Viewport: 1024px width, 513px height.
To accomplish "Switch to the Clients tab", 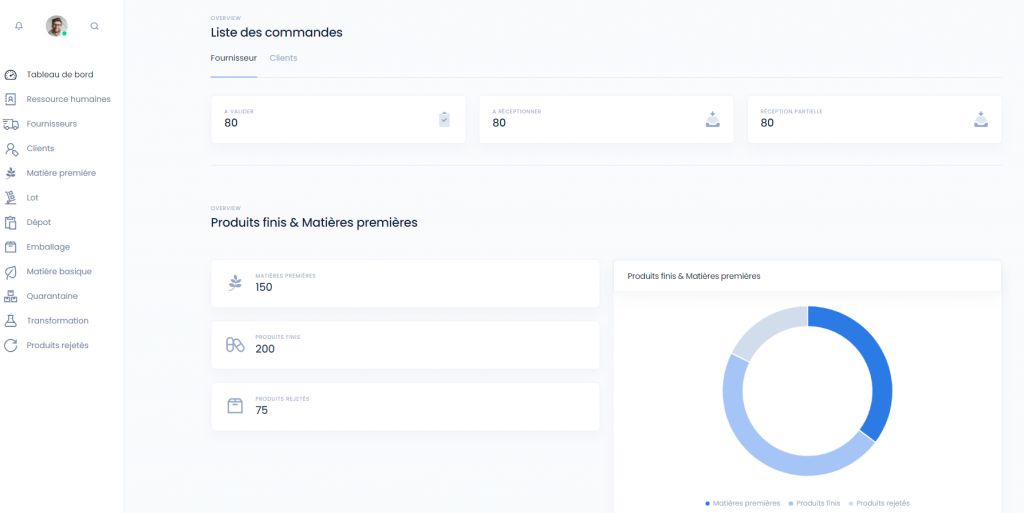I will tap(283, 58).
